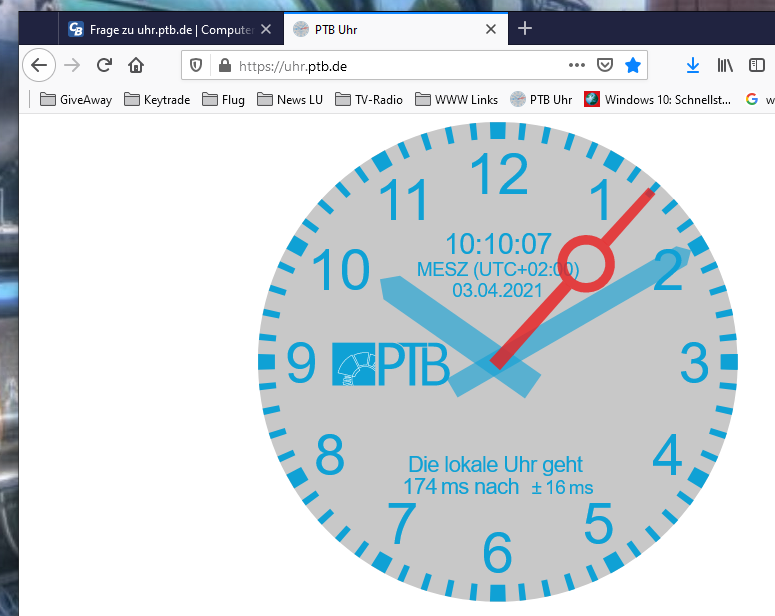Save page to Pocket
The image size is (775, 616).
tap(604, 65)
